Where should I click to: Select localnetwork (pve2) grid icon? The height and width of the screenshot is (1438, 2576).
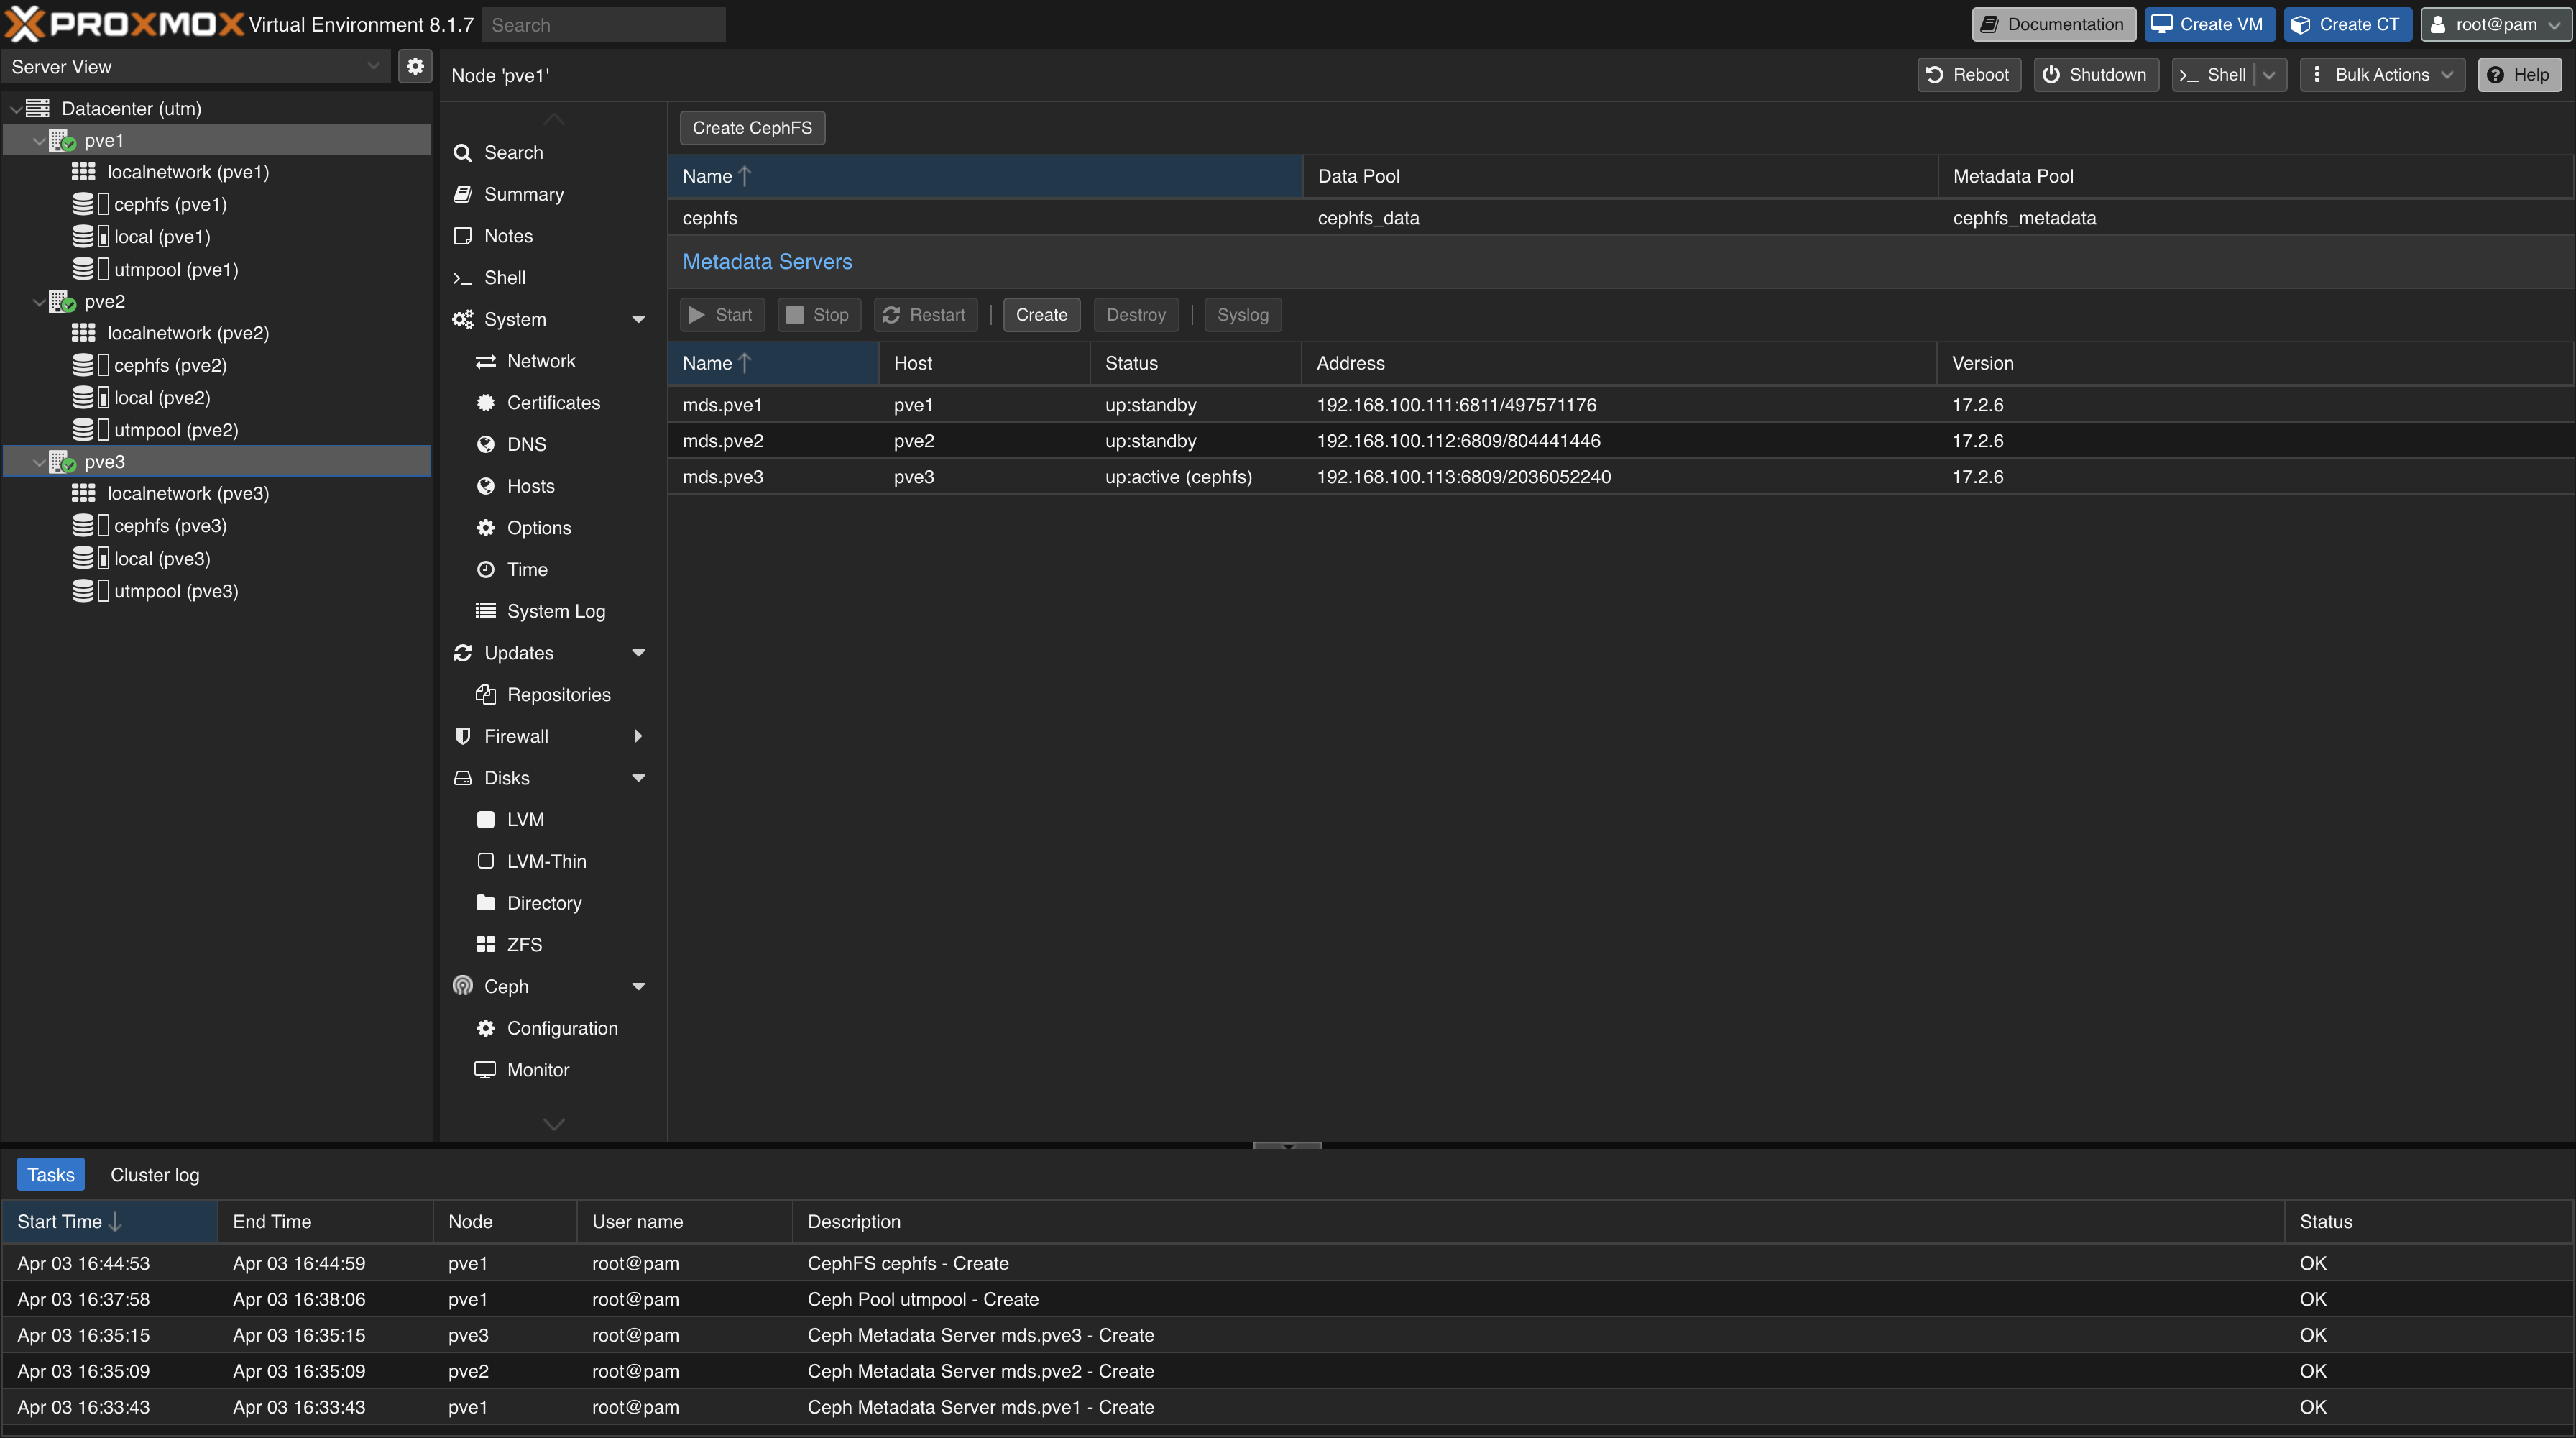tap(84, 333)
